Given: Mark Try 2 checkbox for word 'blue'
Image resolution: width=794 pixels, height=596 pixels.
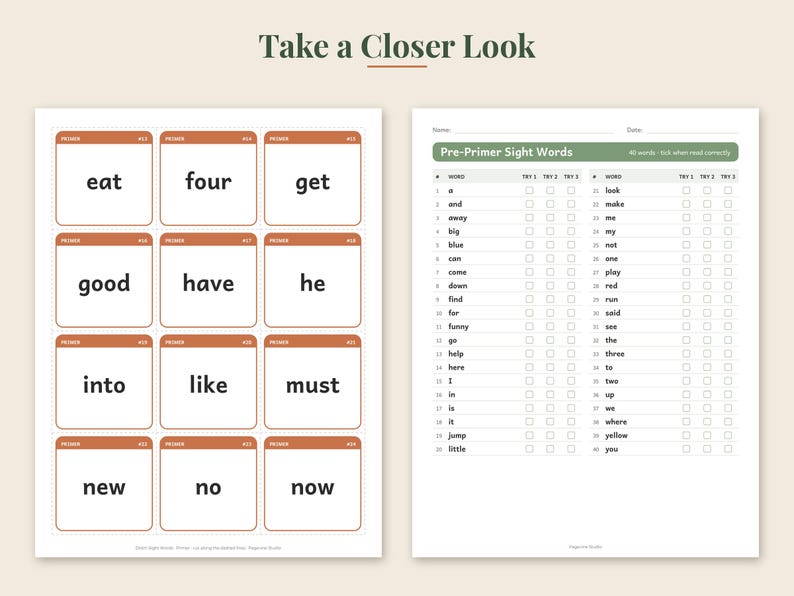Looking at the screenshot, I should [x=550, y=245].
